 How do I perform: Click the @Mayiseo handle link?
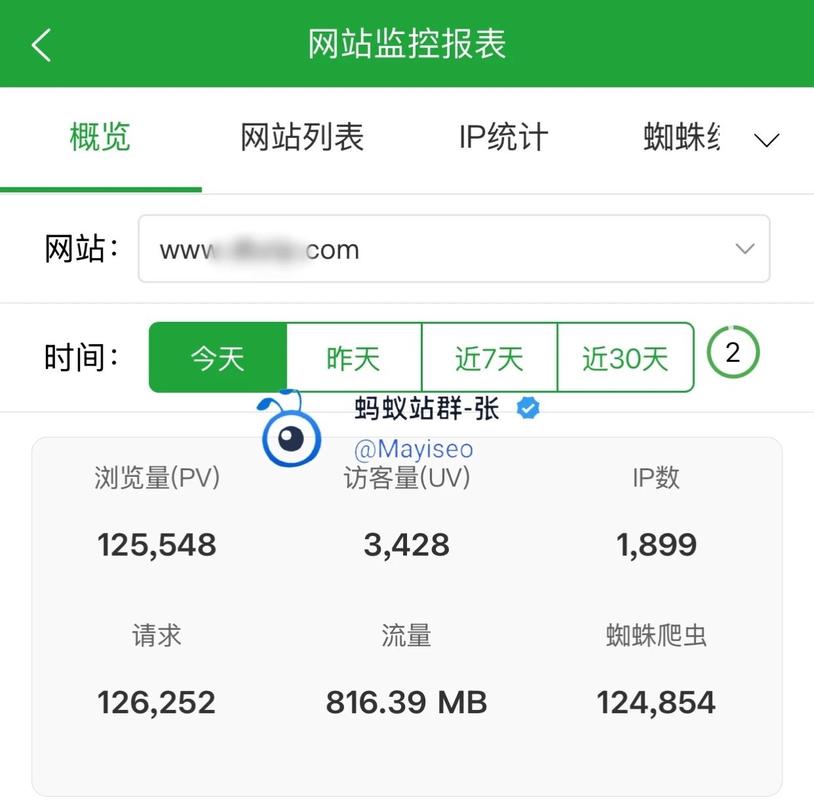413,450
